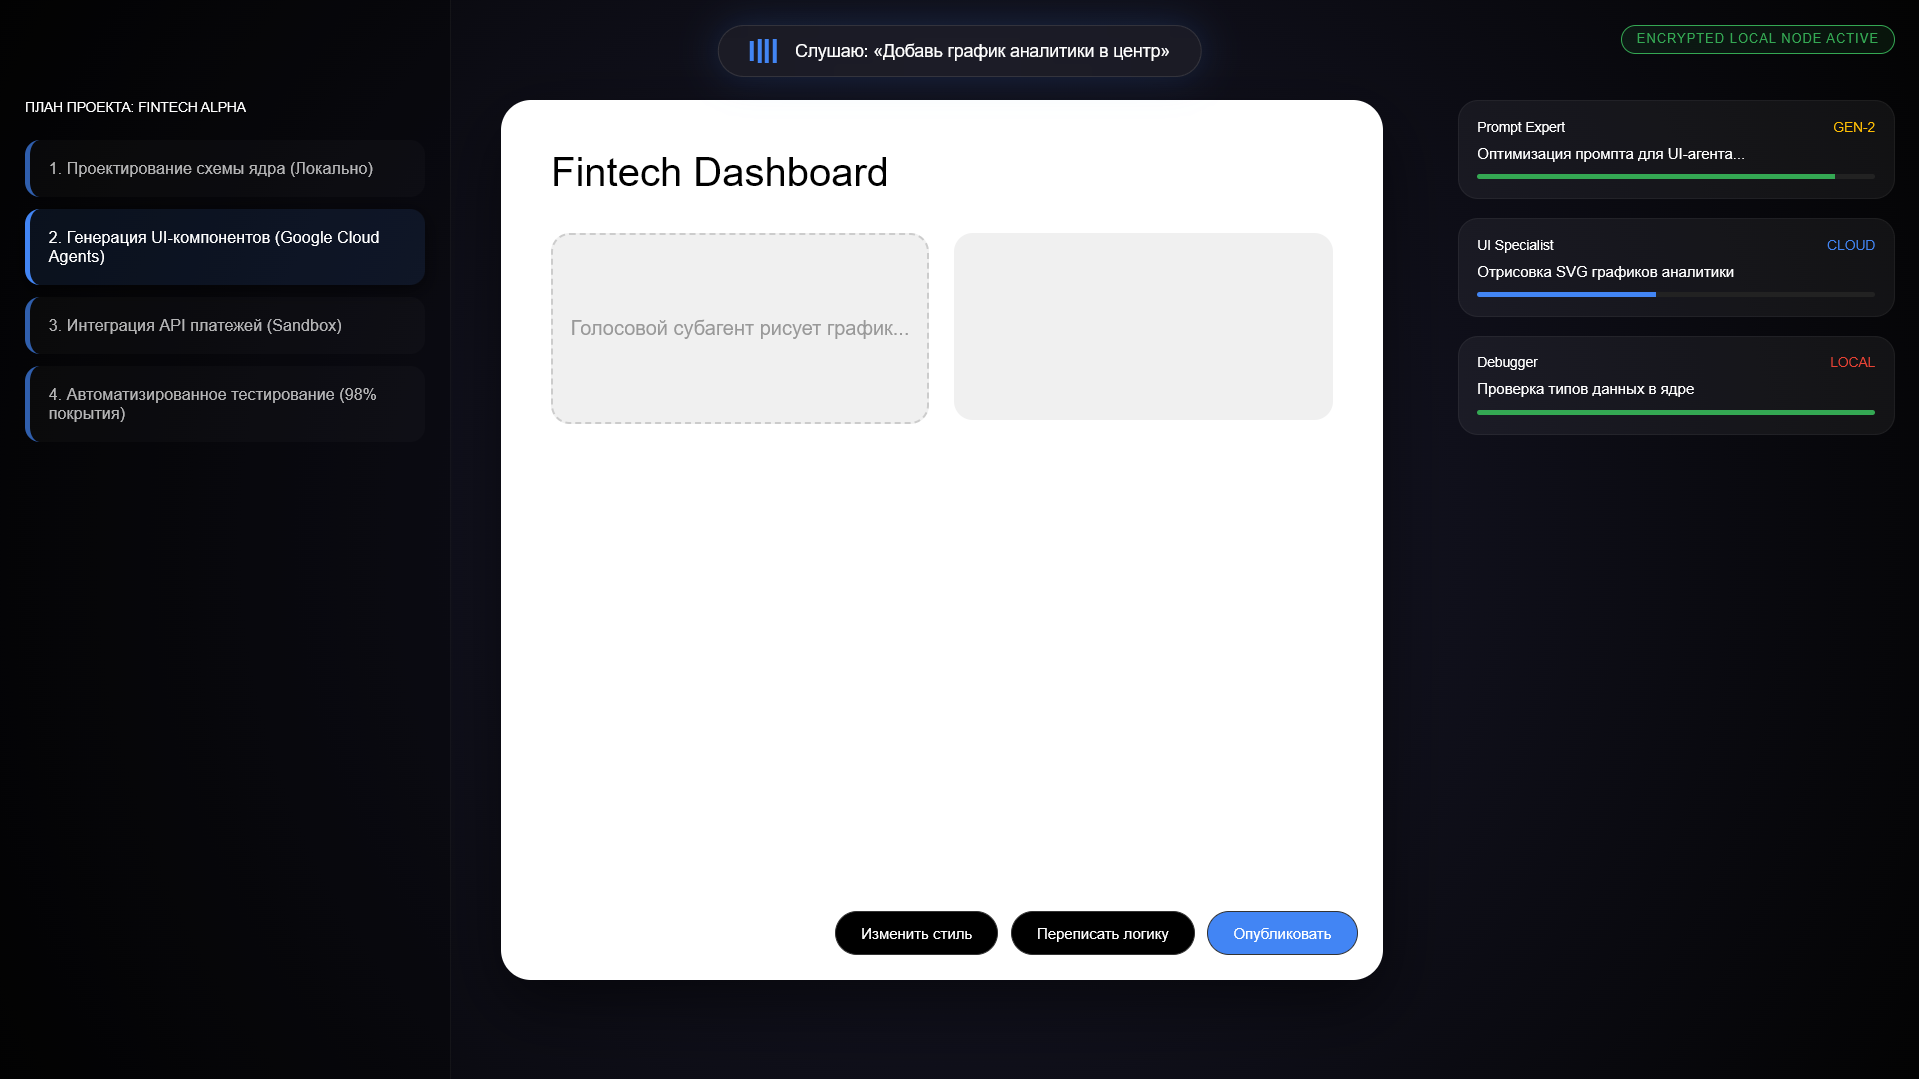Click the ПЛАН ПРОЕКТА: FINTECH ALPHA heading
Screen dimensions: 1919x1079
pyautogui.click(x=135, y=107)
